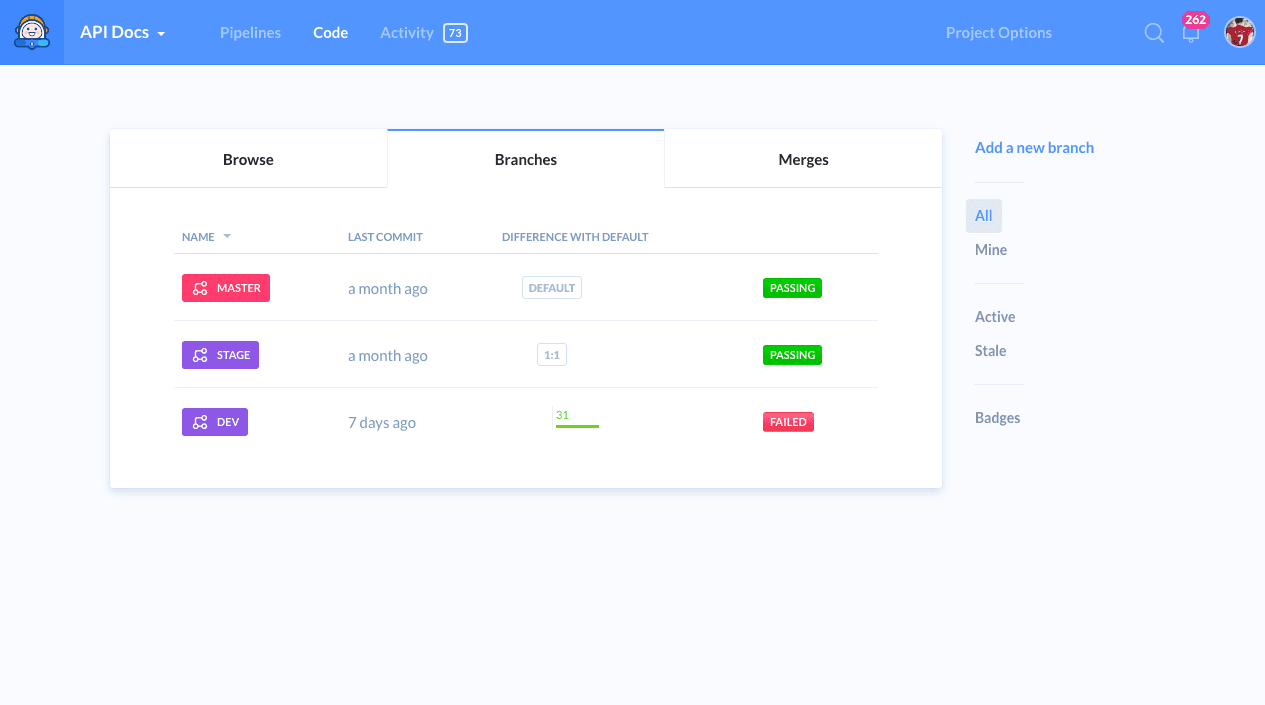Click the DEV branch green difference bar
This screenshot has width=1265, height=705.
click(577, 426)
